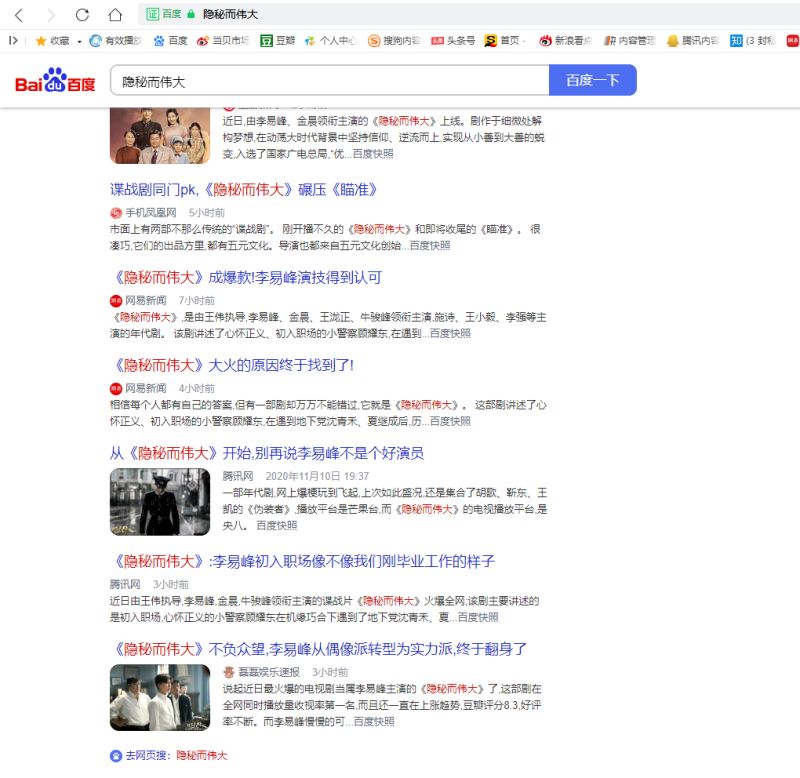Click 去网页搜: 隐秘而伟大 link

pyautogui.click(x=176, y=755)
